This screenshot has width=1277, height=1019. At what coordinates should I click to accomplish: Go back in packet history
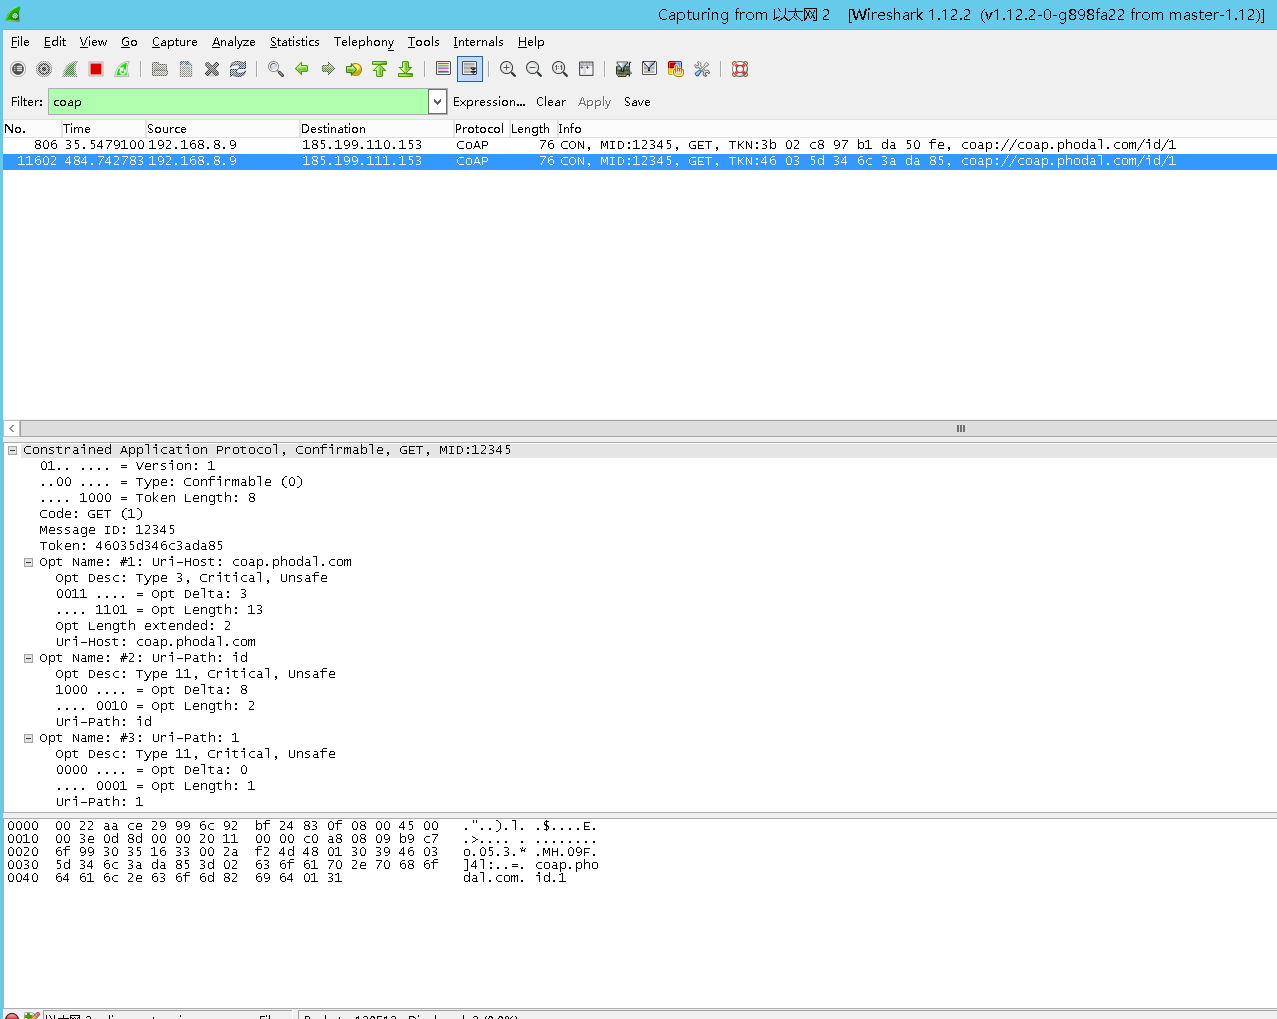pyautogui.click(x=301, y=69)
